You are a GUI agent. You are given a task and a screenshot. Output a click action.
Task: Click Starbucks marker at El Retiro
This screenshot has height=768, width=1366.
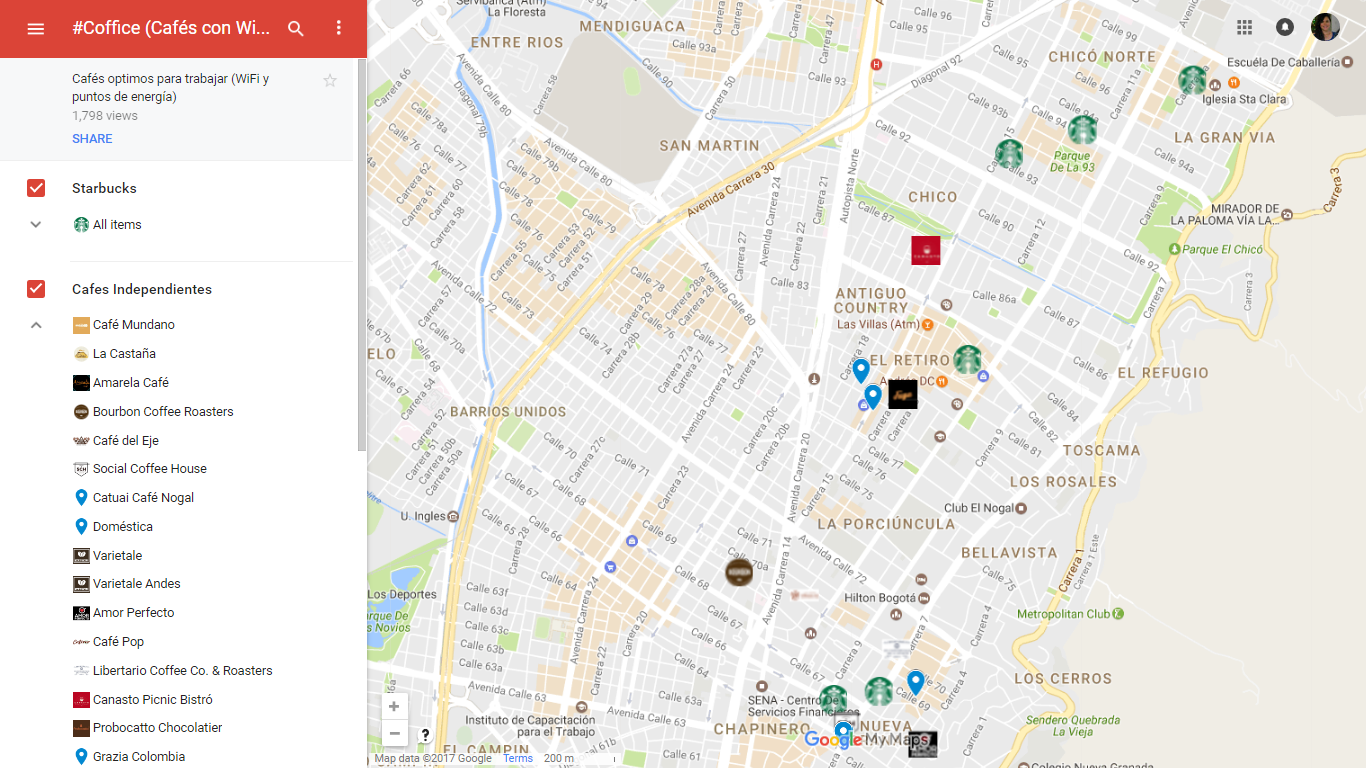(x=967, y=359)
